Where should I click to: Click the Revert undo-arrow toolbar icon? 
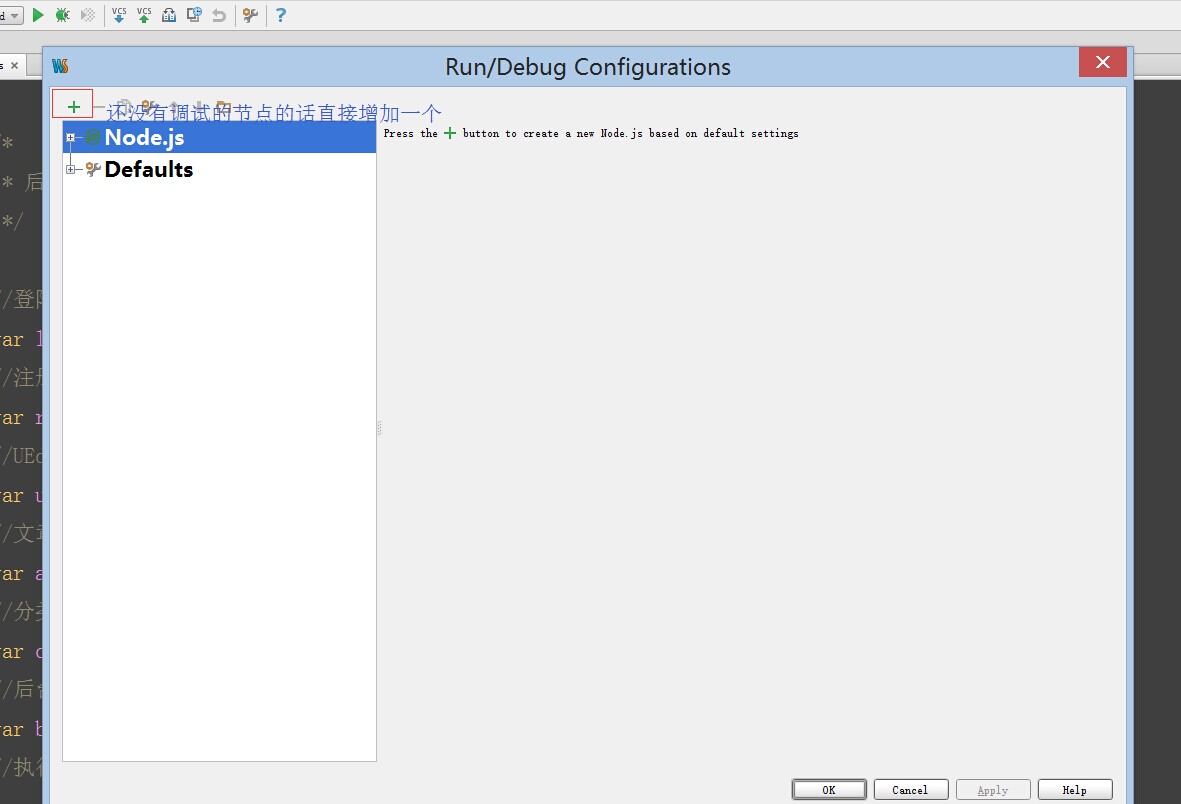(x=218, y=15)
